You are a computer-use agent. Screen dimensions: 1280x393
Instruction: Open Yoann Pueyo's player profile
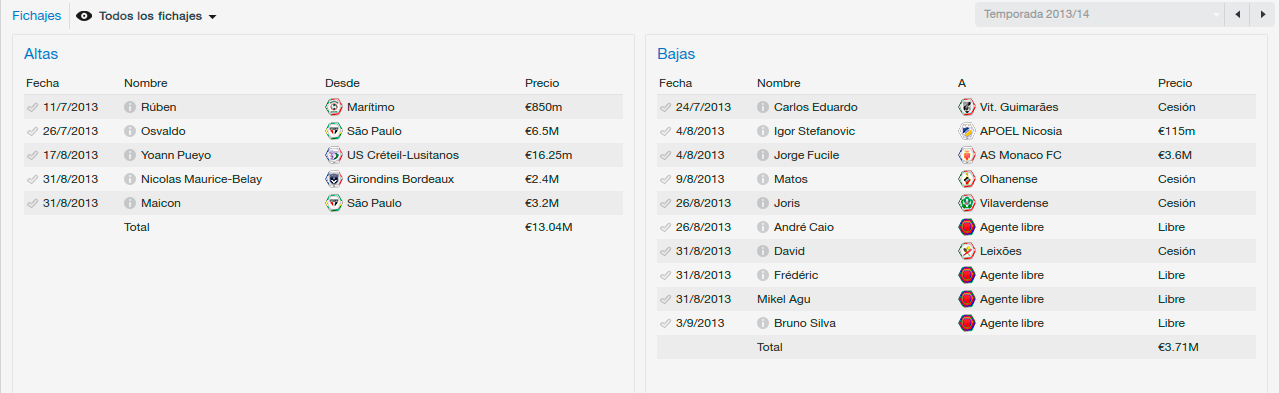click(176, 155)
